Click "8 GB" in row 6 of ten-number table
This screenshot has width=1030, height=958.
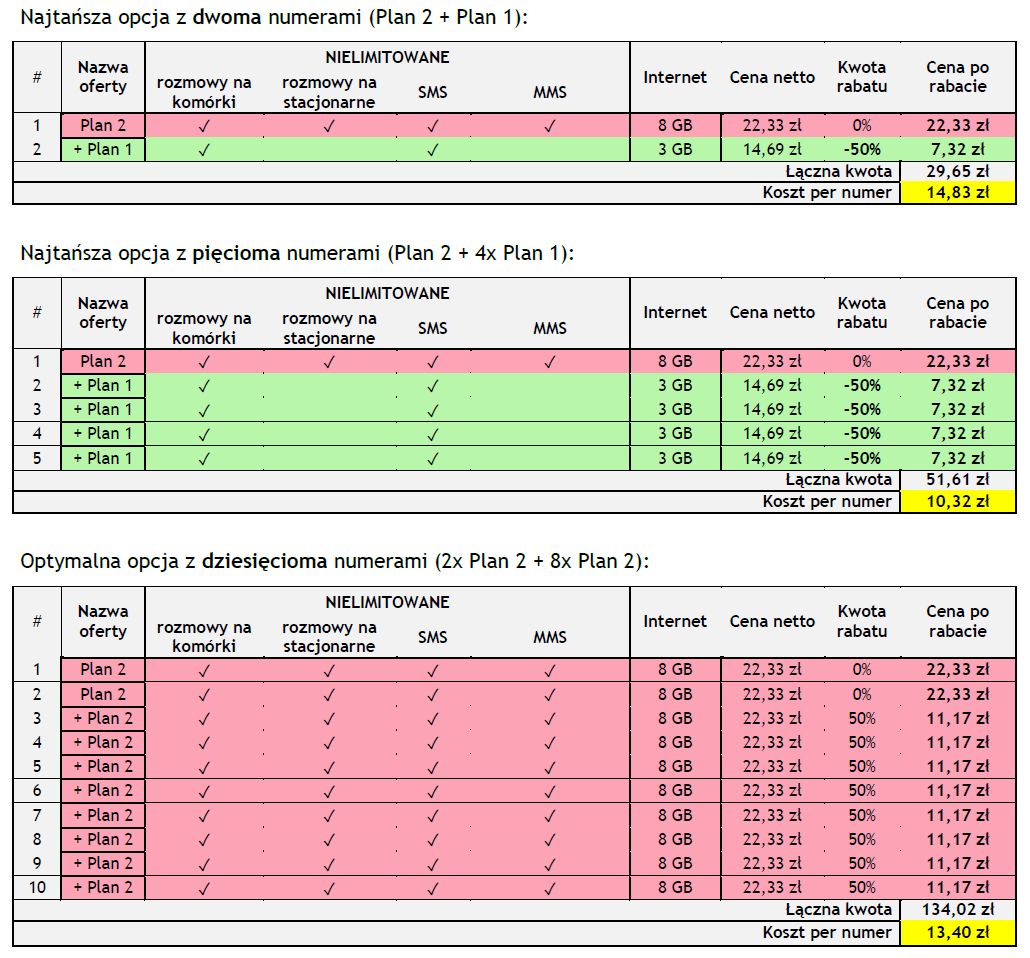(x=675, y=790)
